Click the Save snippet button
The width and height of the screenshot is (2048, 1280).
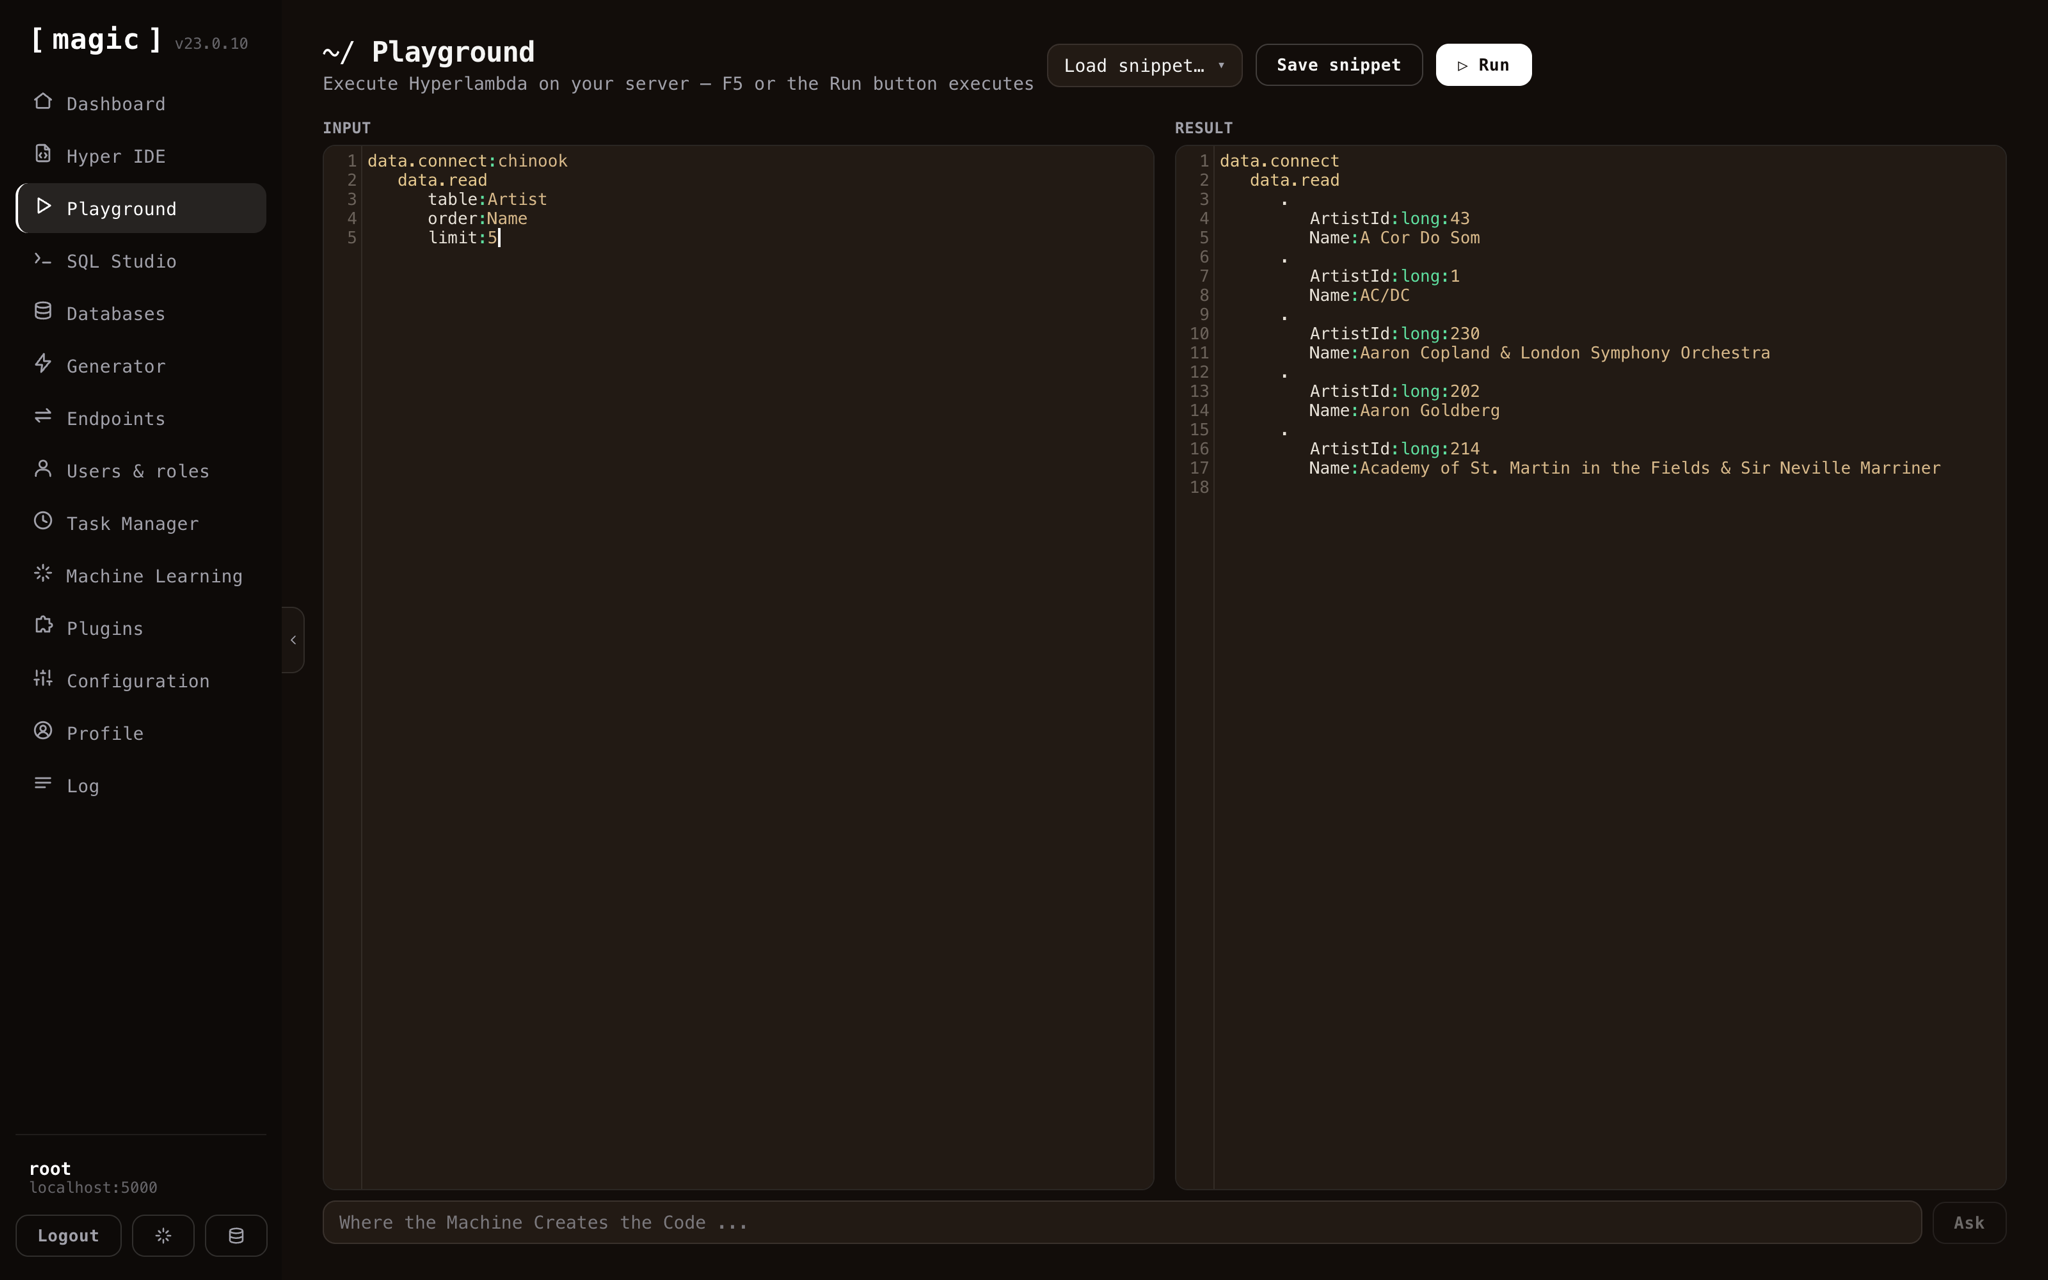(x=1339, y=65)
